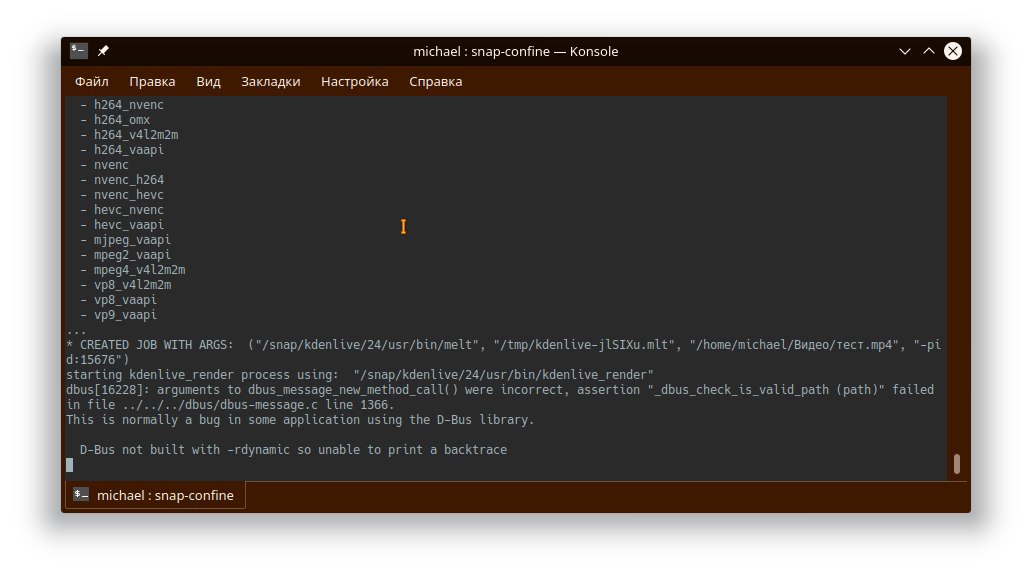This screenshot has width=1032, height=574.
Task: Click the line h264_nvenc
Action: coord(128,105)
